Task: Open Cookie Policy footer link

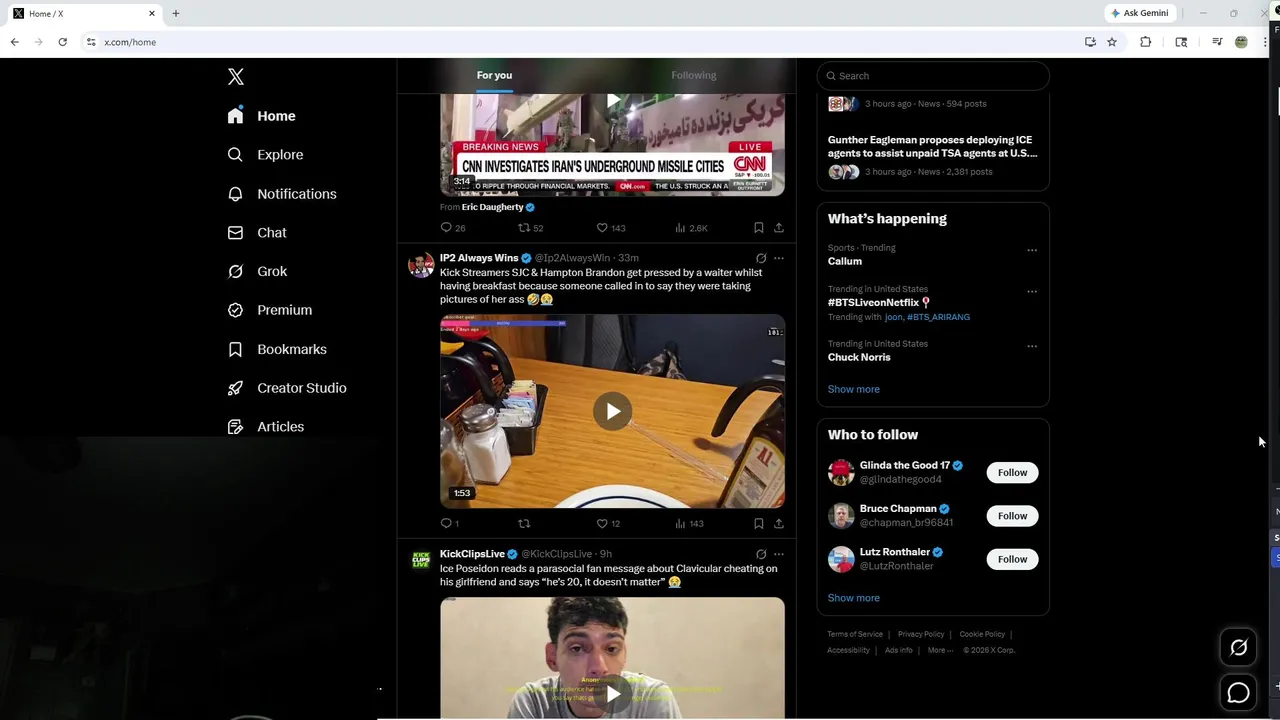Action: 982,634
